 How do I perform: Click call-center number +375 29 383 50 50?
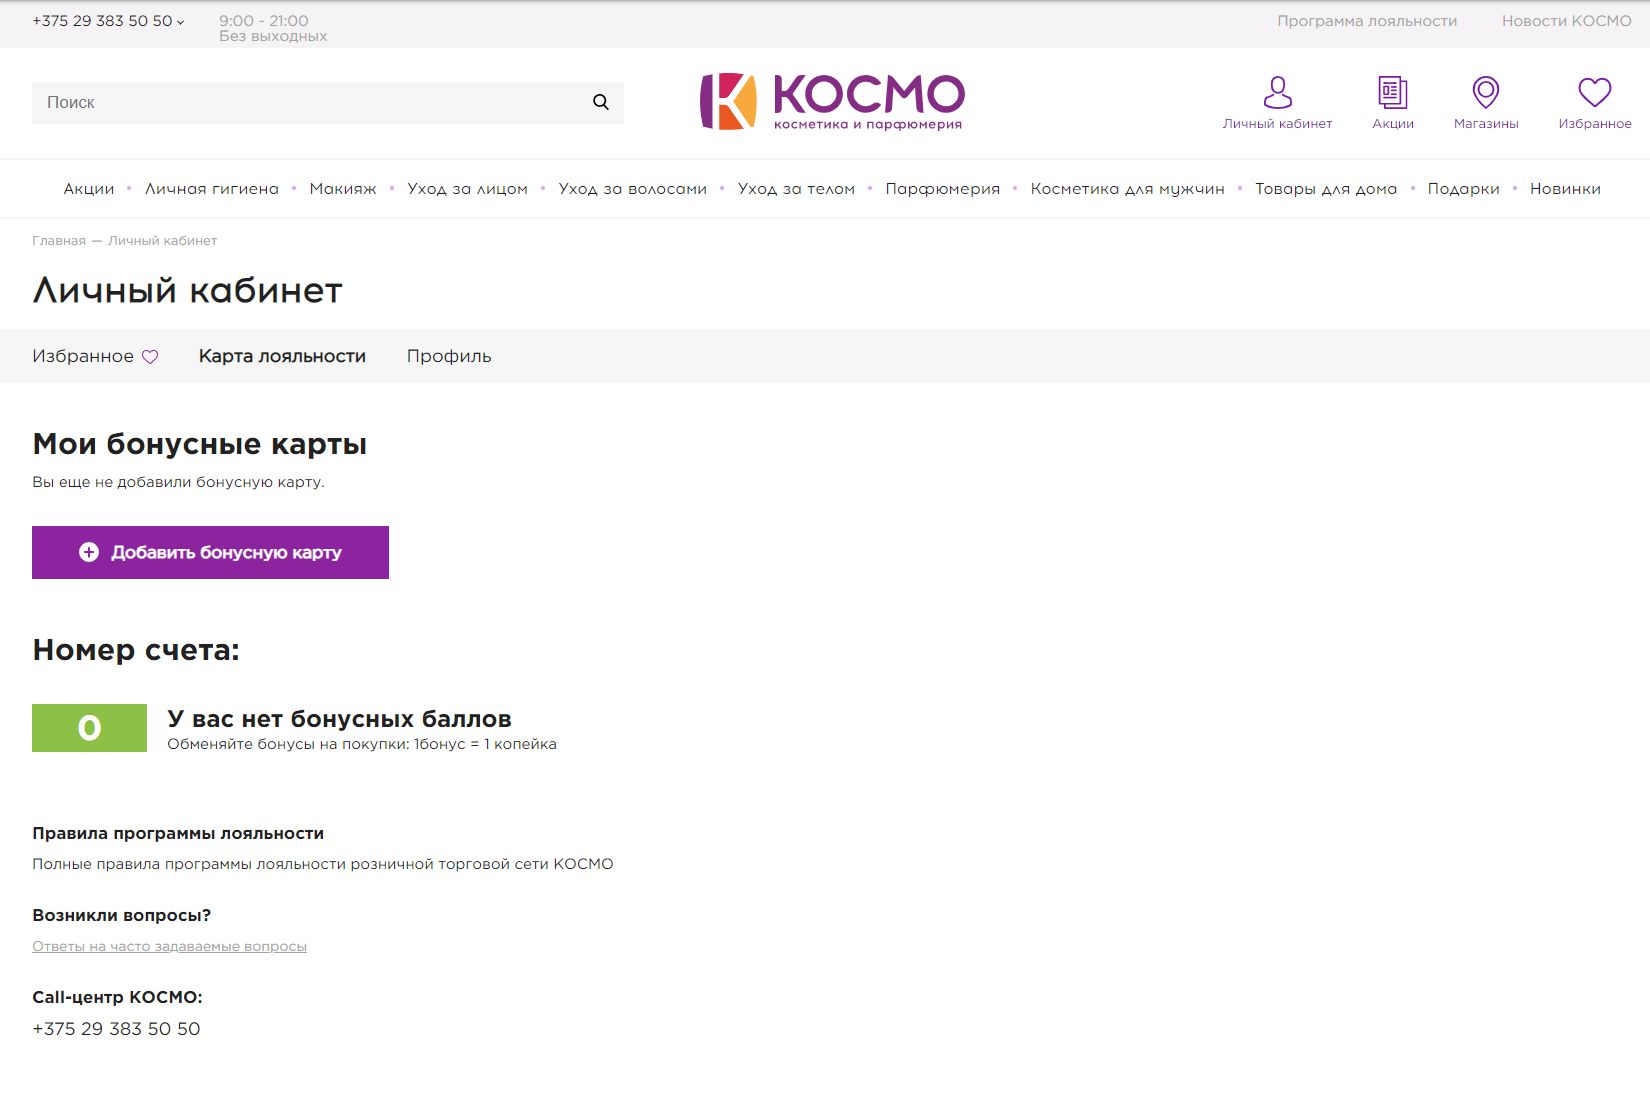pos(116,1029)
